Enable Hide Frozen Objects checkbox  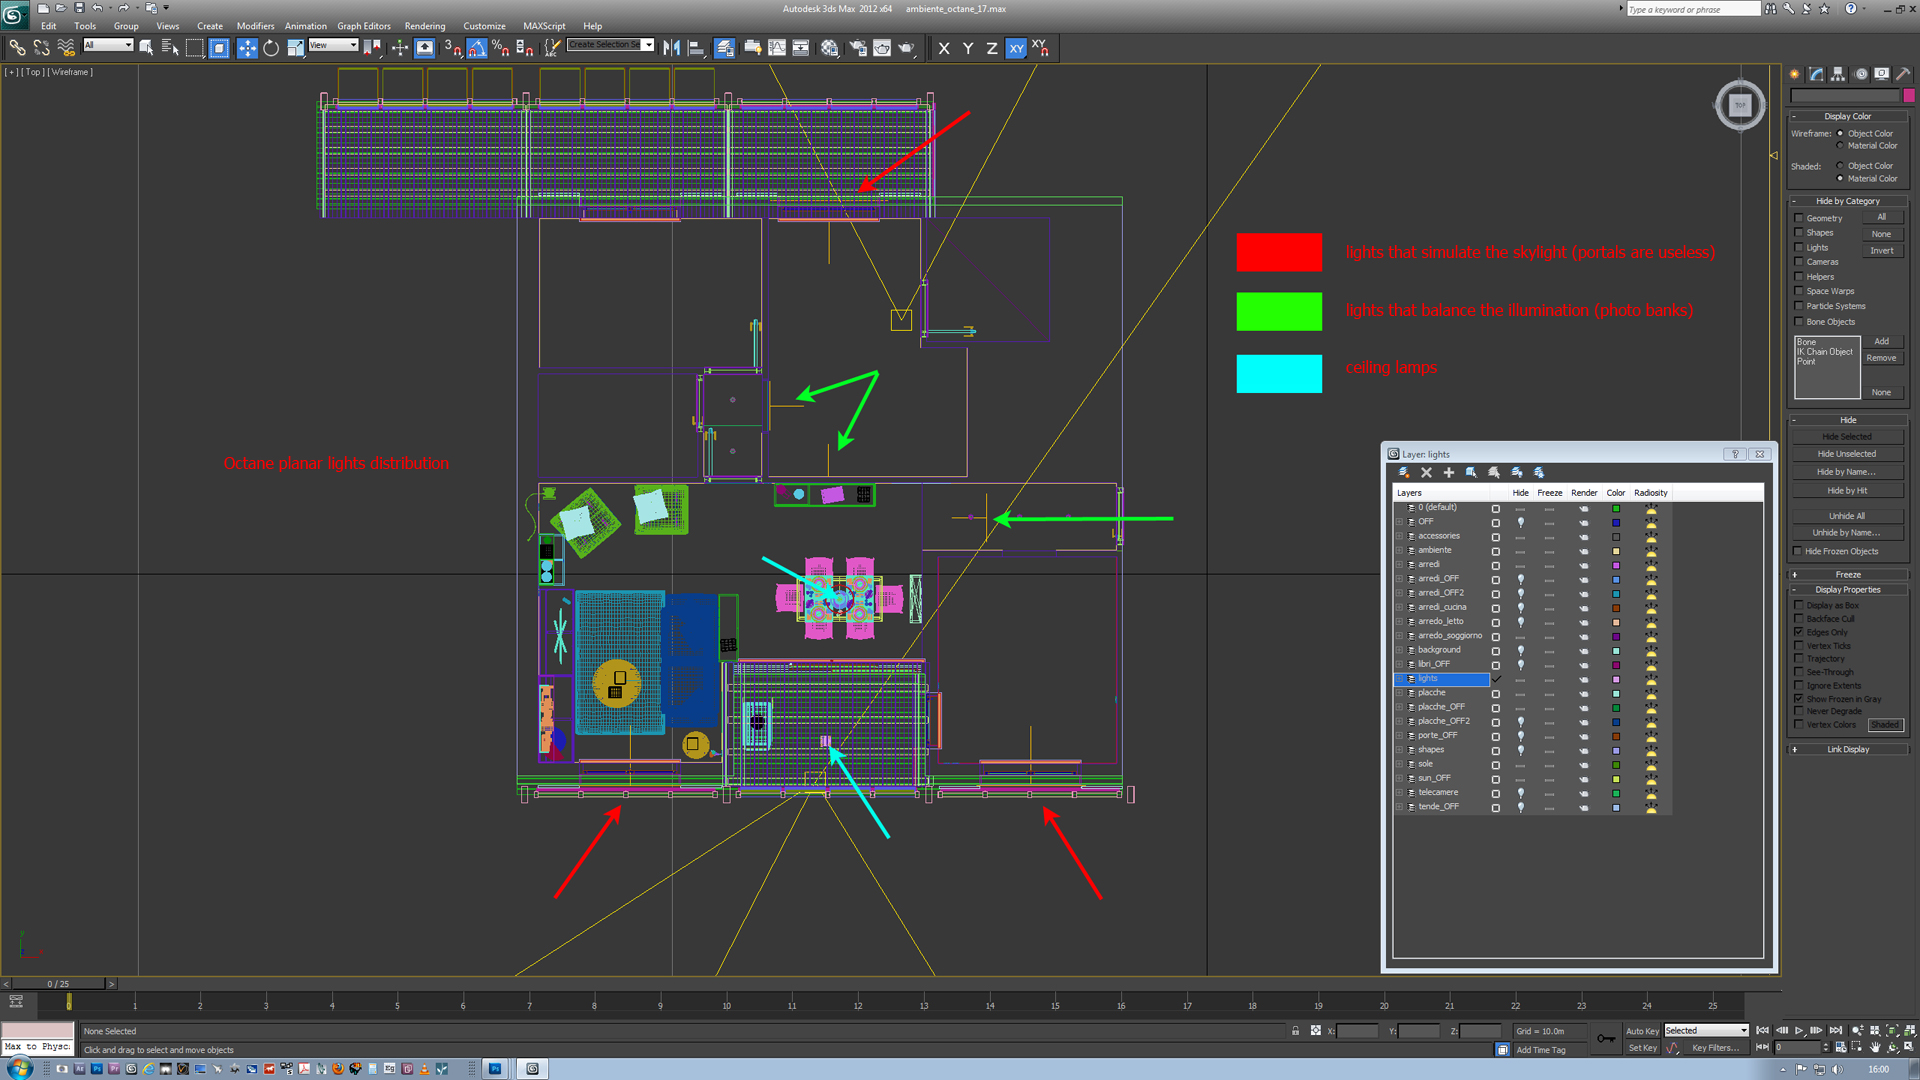tap(1798, 551)
